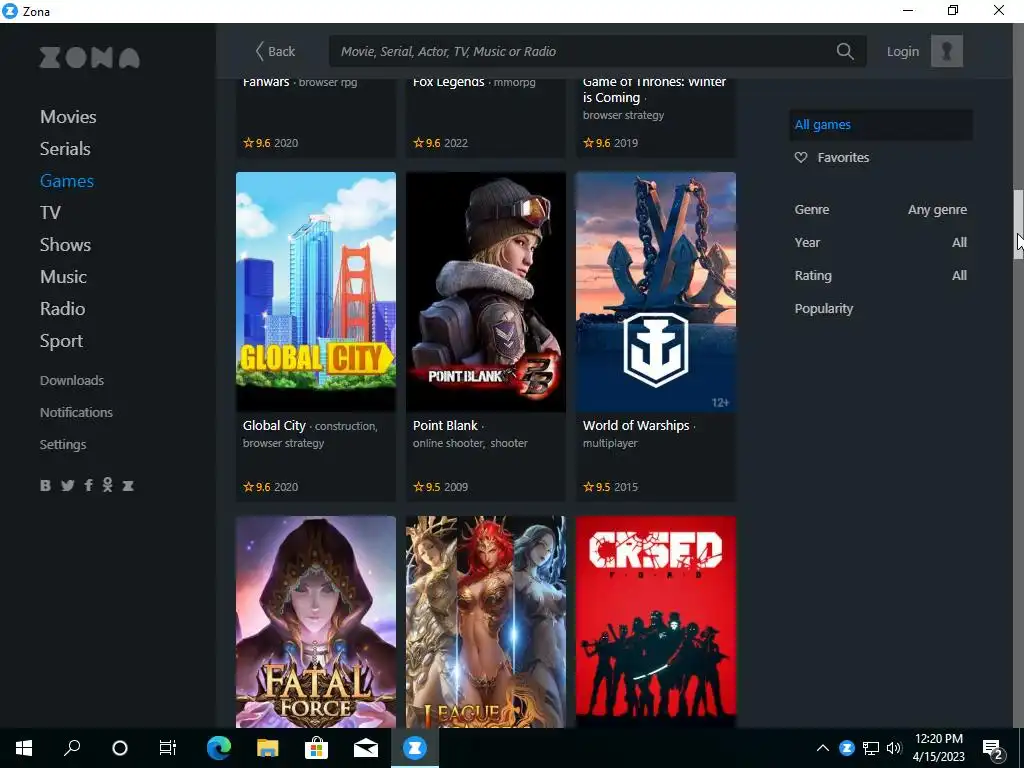Open the Zona social icon in sidebar
Screen dimensions: 1024x768
(128, 485)
